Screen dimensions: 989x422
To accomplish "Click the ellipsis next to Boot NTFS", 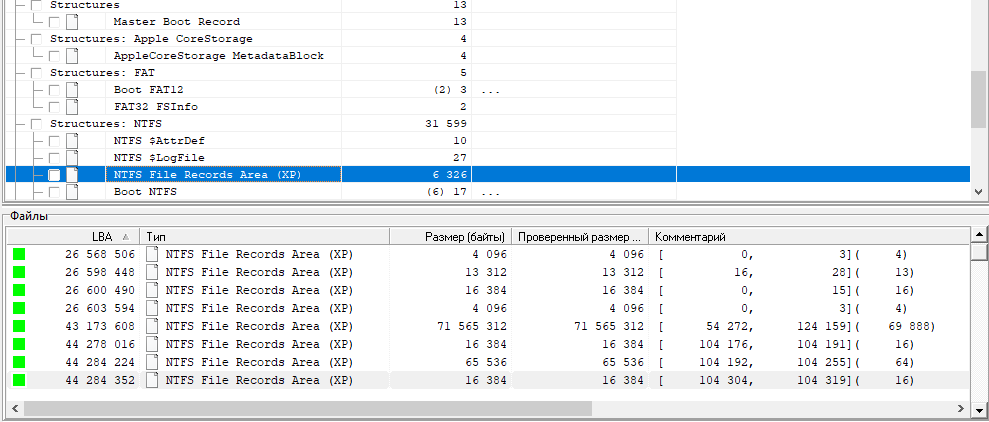I will point(490,194).
